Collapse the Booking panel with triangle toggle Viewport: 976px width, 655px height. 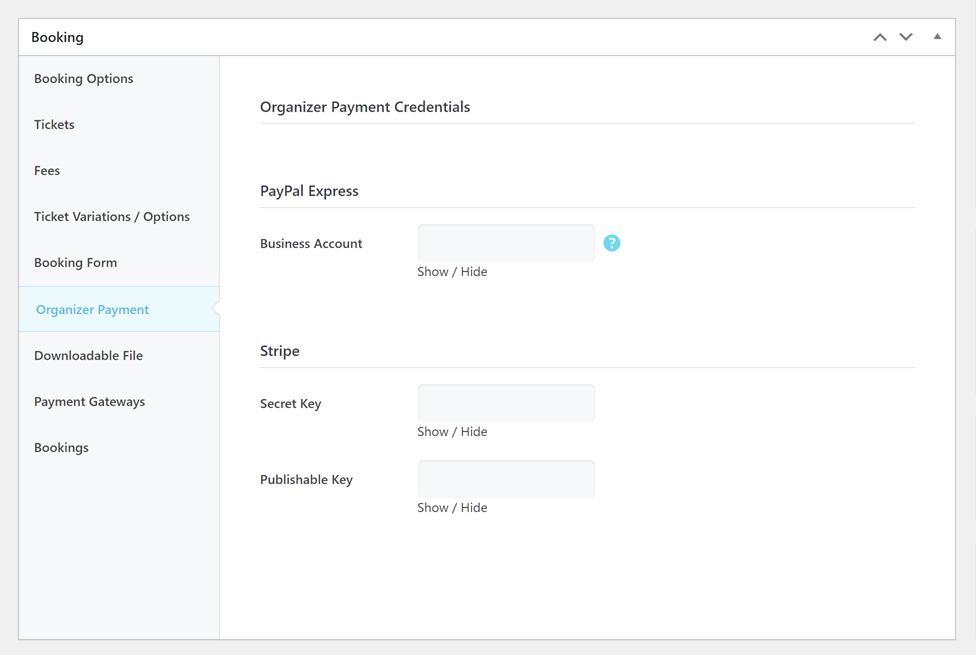937,37
